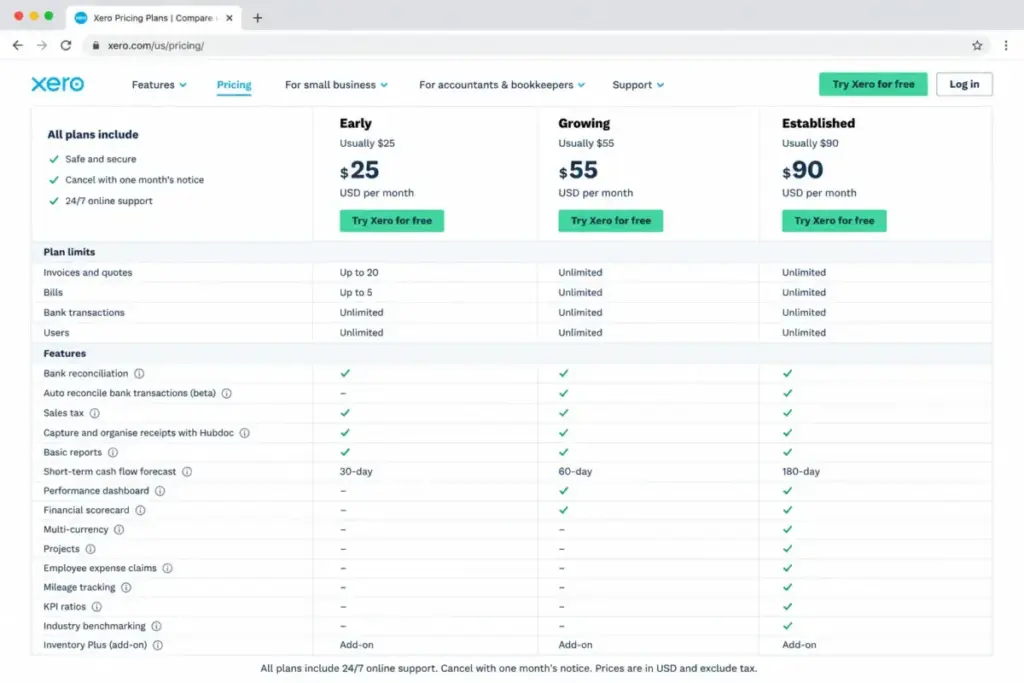Click the Early plan heading
This screenshot has width=1024, height=683.
355,123
